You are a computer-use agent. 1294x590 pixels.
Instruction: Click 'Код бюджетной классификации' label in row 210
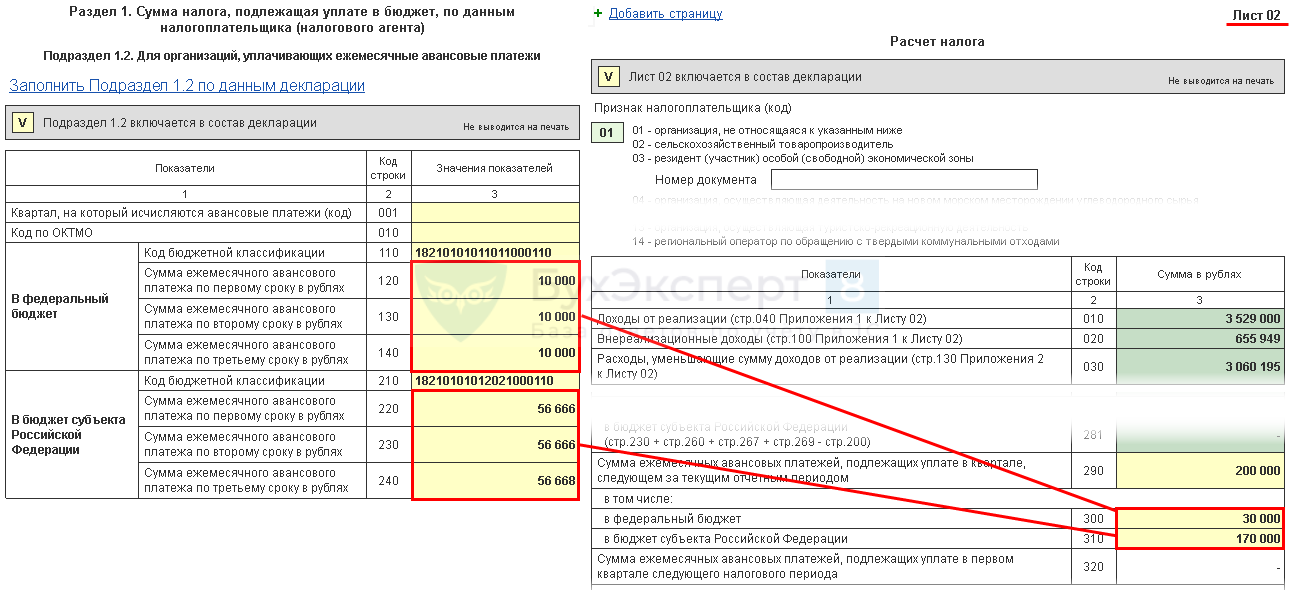(234, 381)
